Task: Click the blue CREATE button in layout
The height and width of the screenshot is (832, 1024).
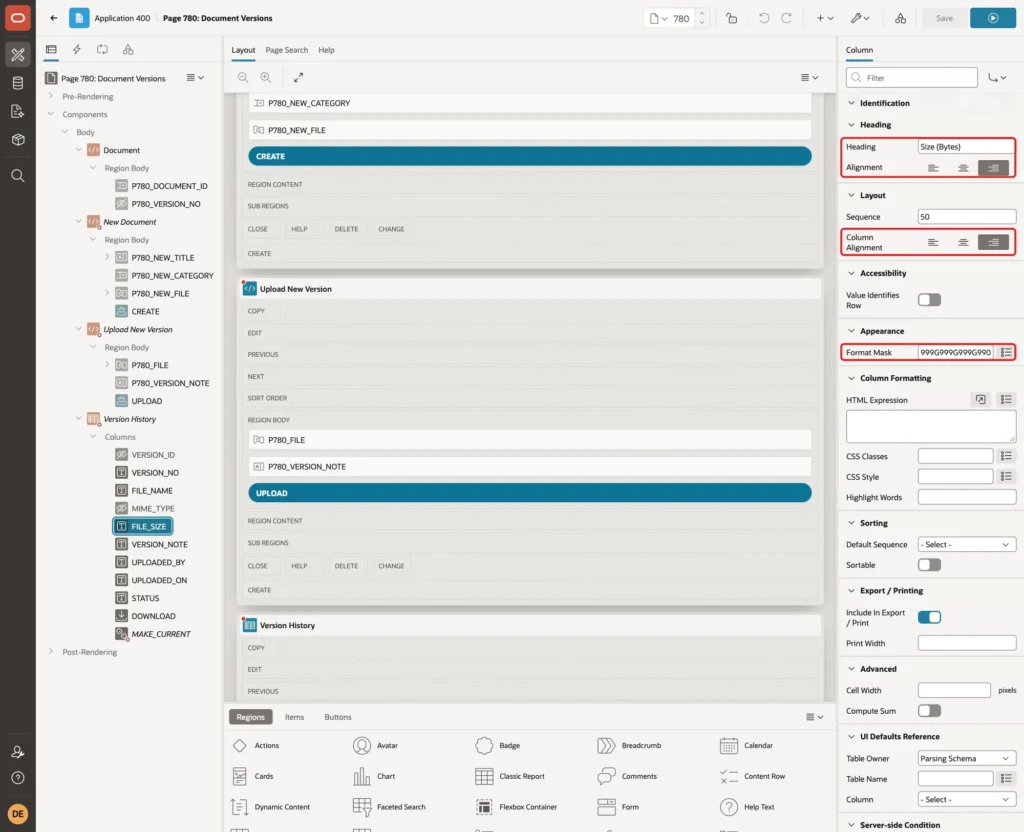Action: 530,156
